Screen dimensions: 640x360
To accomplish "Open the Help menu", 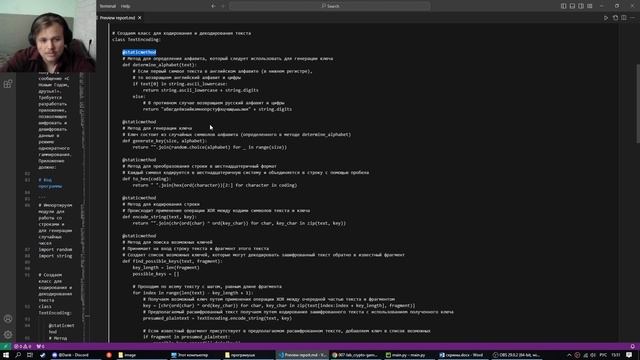I will tap(126, 6).
